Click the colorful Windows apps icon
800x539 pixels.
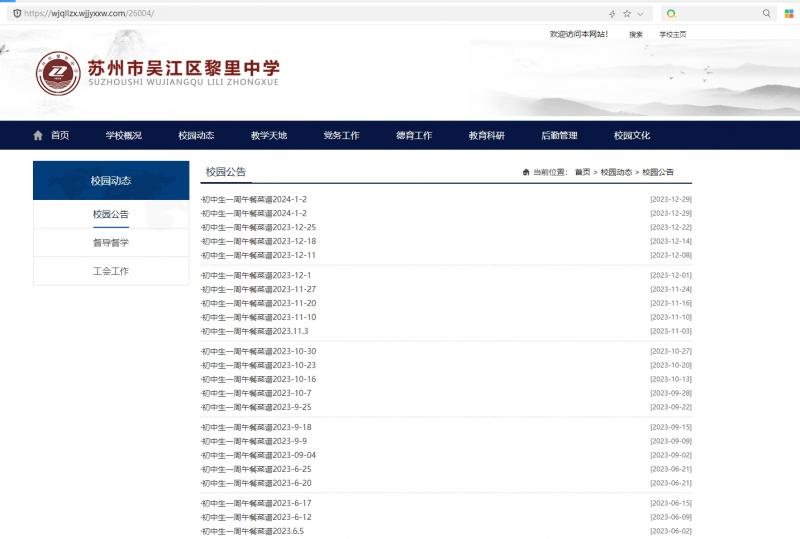[788, 14]
